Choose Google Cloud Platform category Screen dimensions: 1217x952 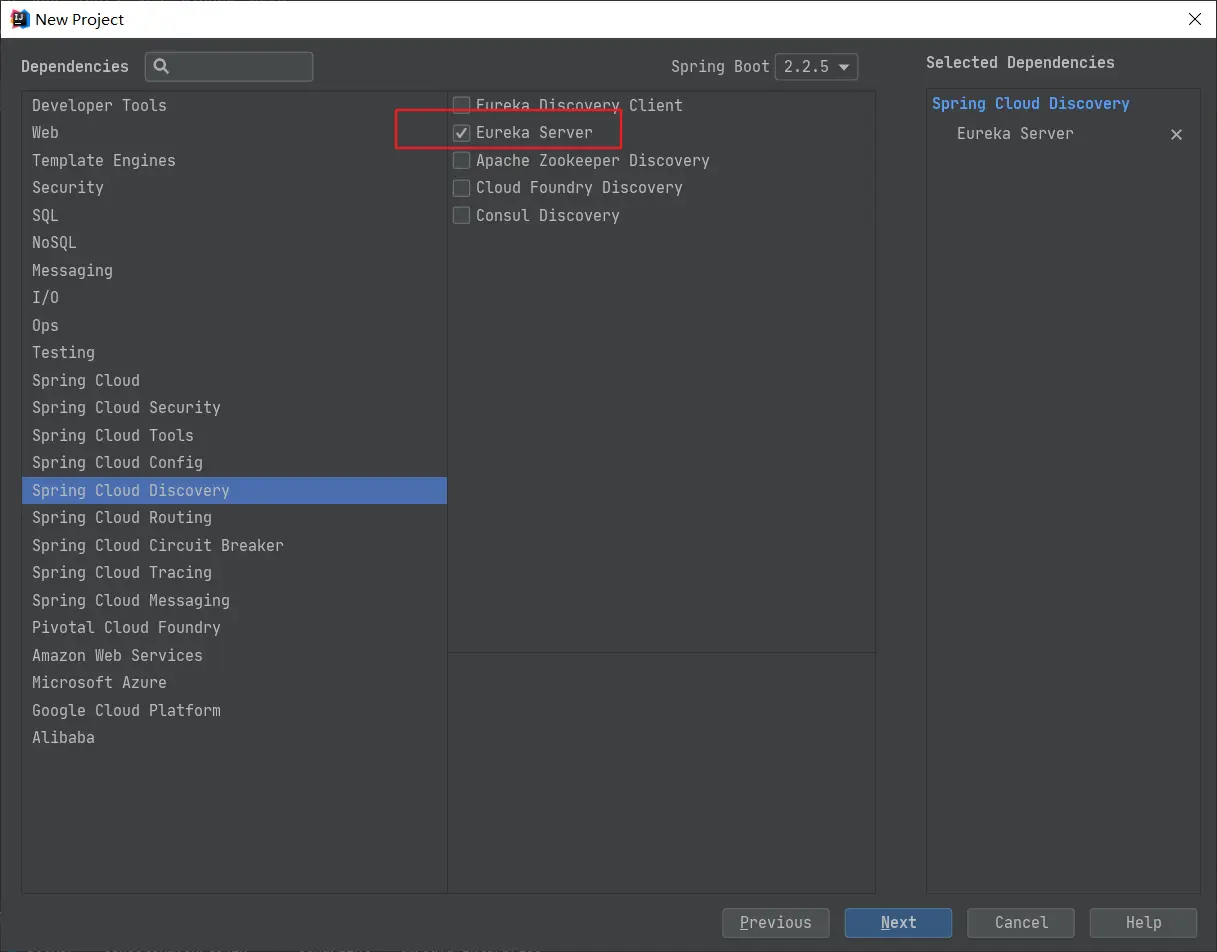234,710
